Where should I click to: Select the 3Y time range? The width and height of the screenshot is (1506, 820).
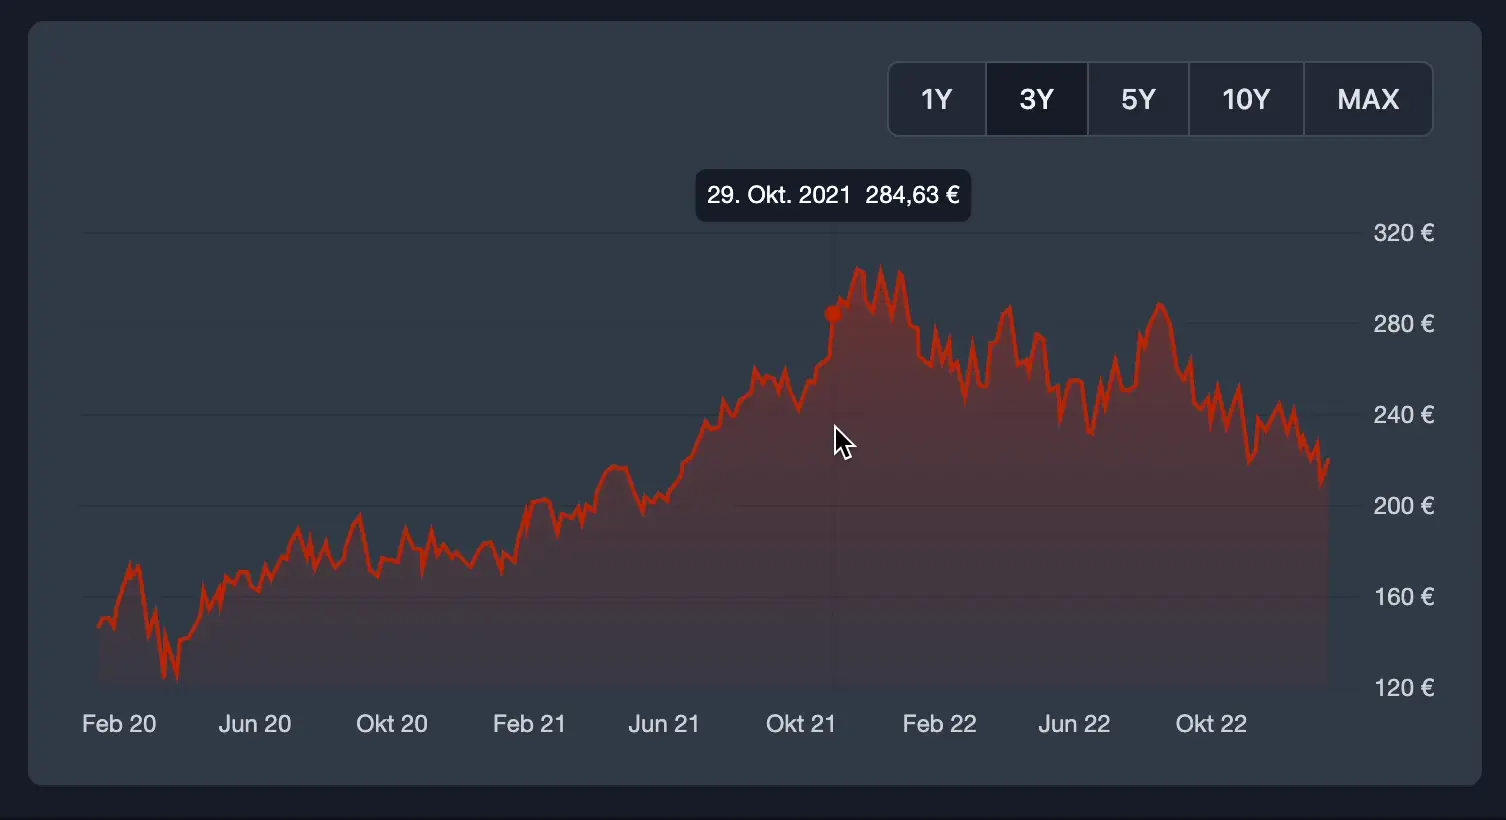[1037, 99]
